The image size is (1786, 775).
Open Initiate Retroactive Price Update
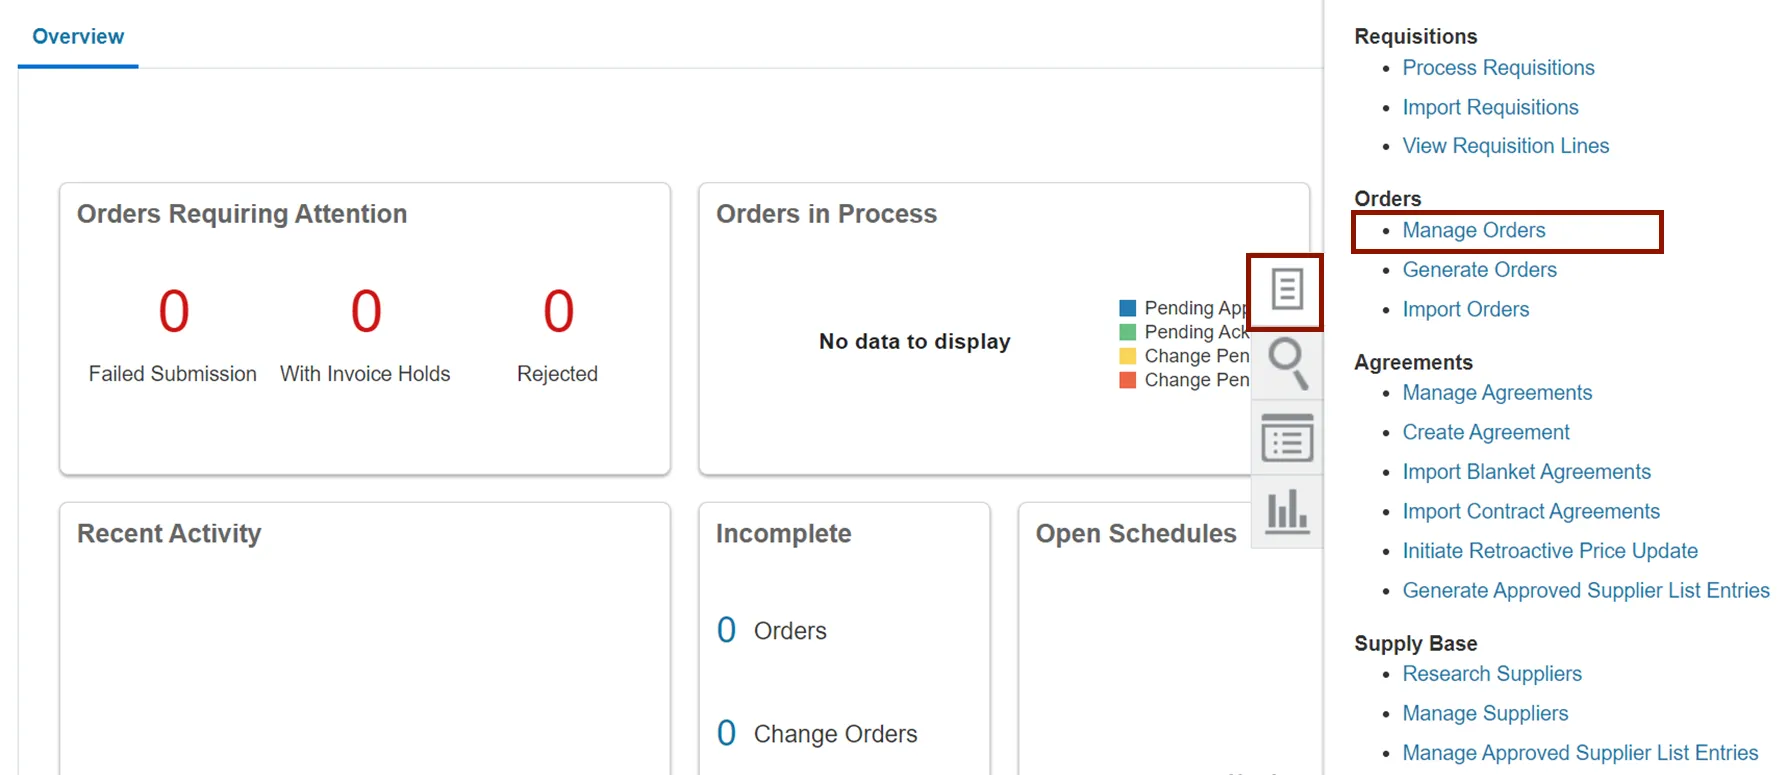[1549, 551]
